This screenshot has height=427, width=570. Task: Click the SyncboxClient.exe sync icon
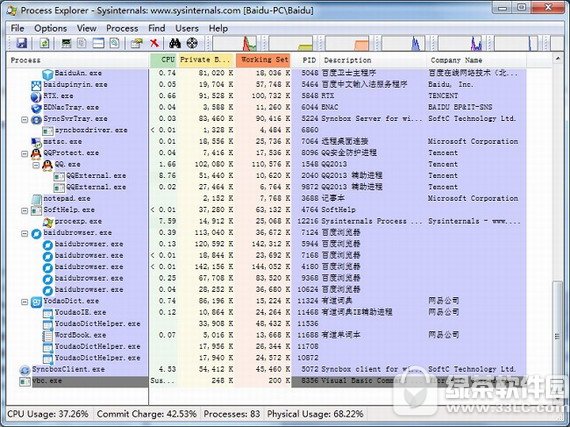tap(25, 370)
